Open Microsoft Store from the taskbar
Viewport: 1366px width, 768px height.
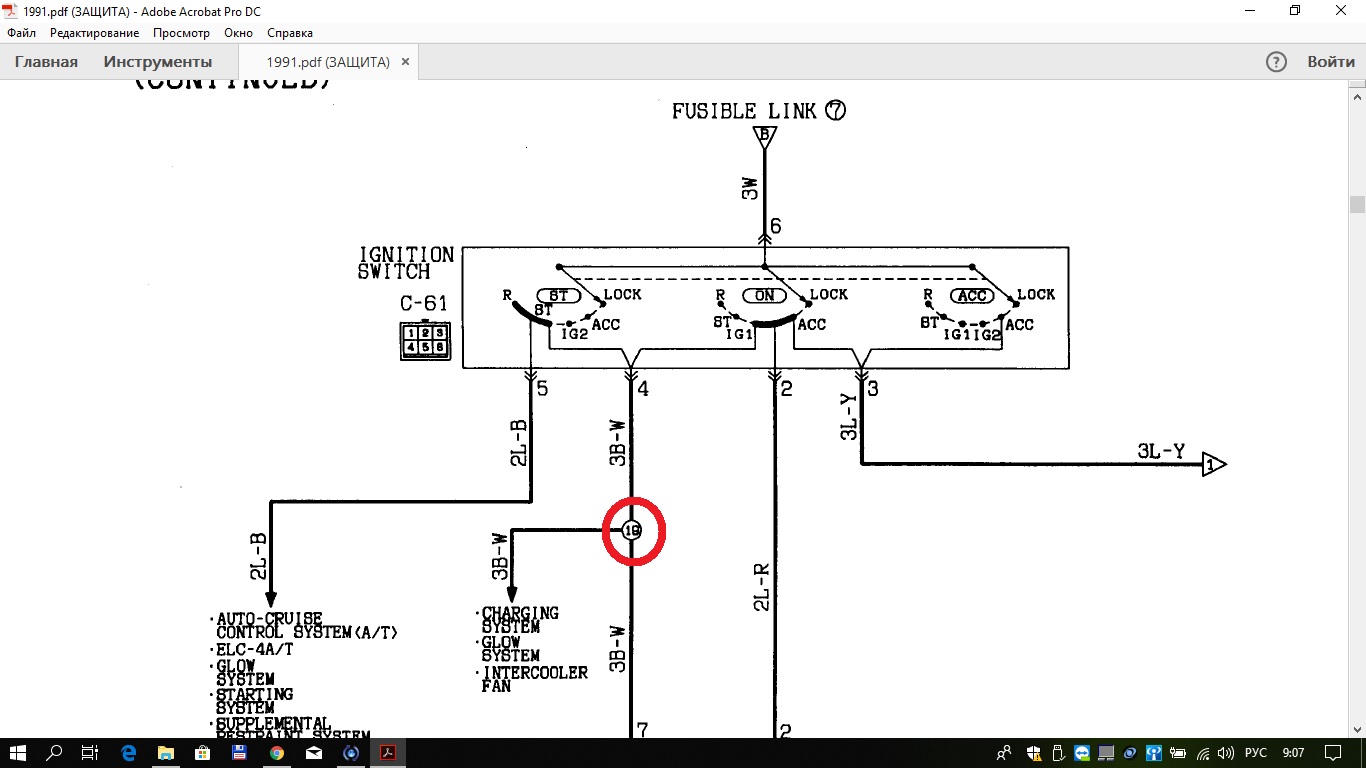[202, 753]
